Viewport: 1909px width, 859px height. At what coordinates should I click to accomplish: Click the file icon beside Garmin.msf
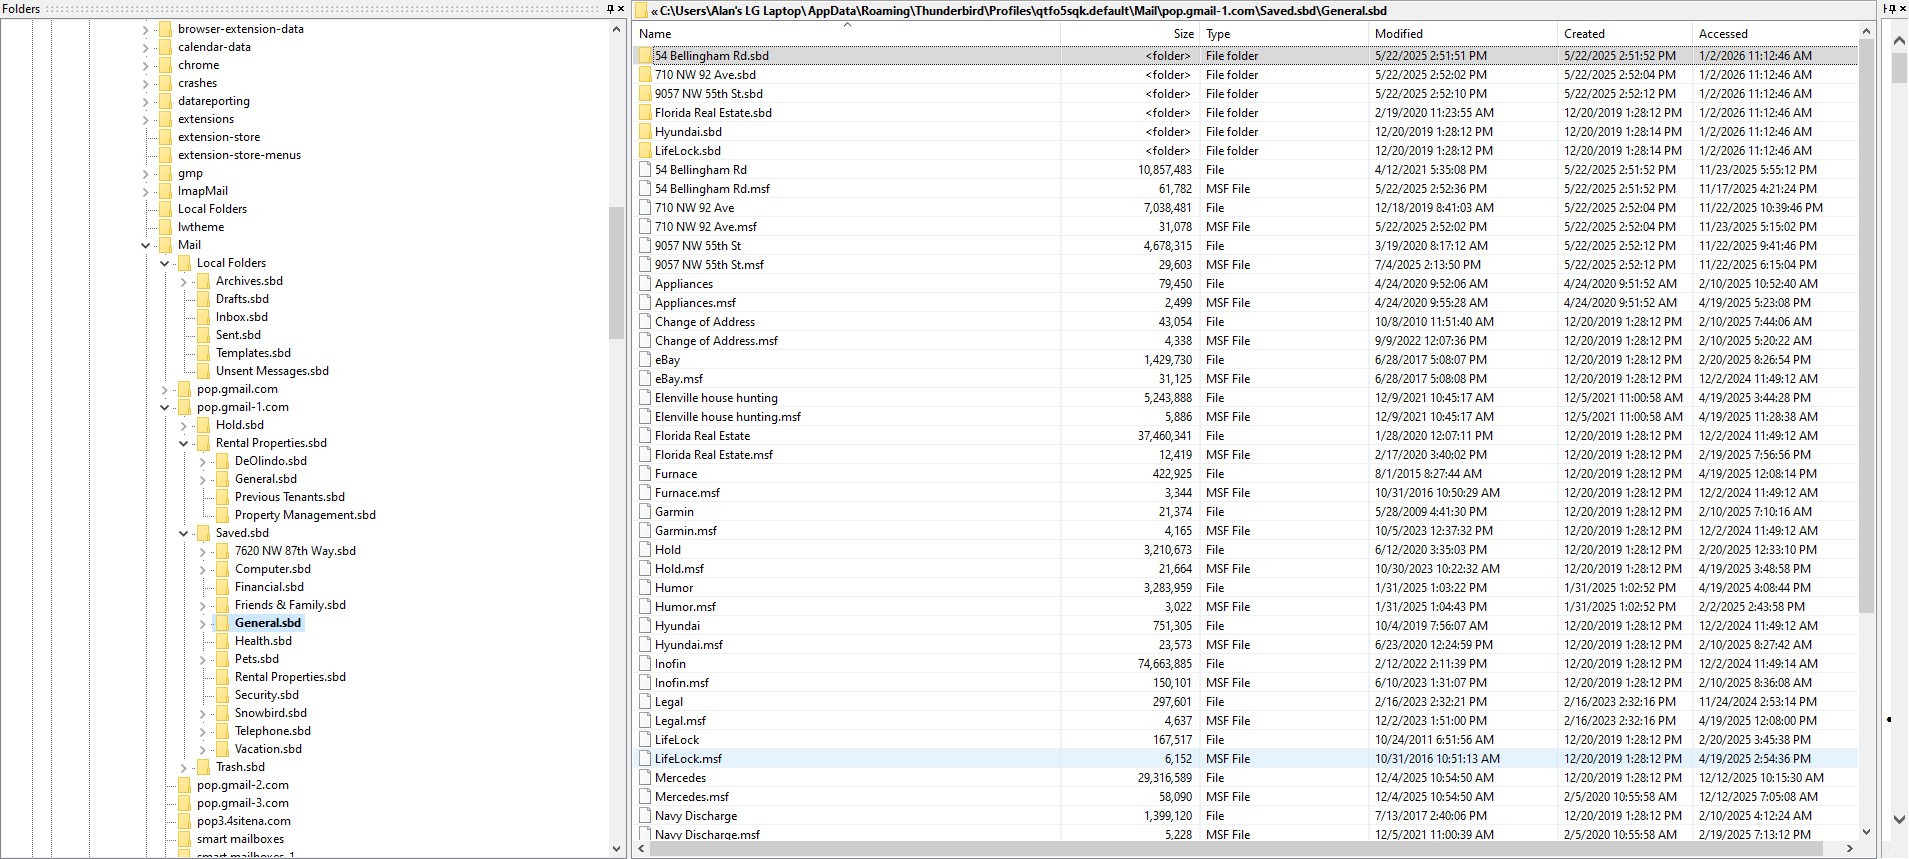646,531
